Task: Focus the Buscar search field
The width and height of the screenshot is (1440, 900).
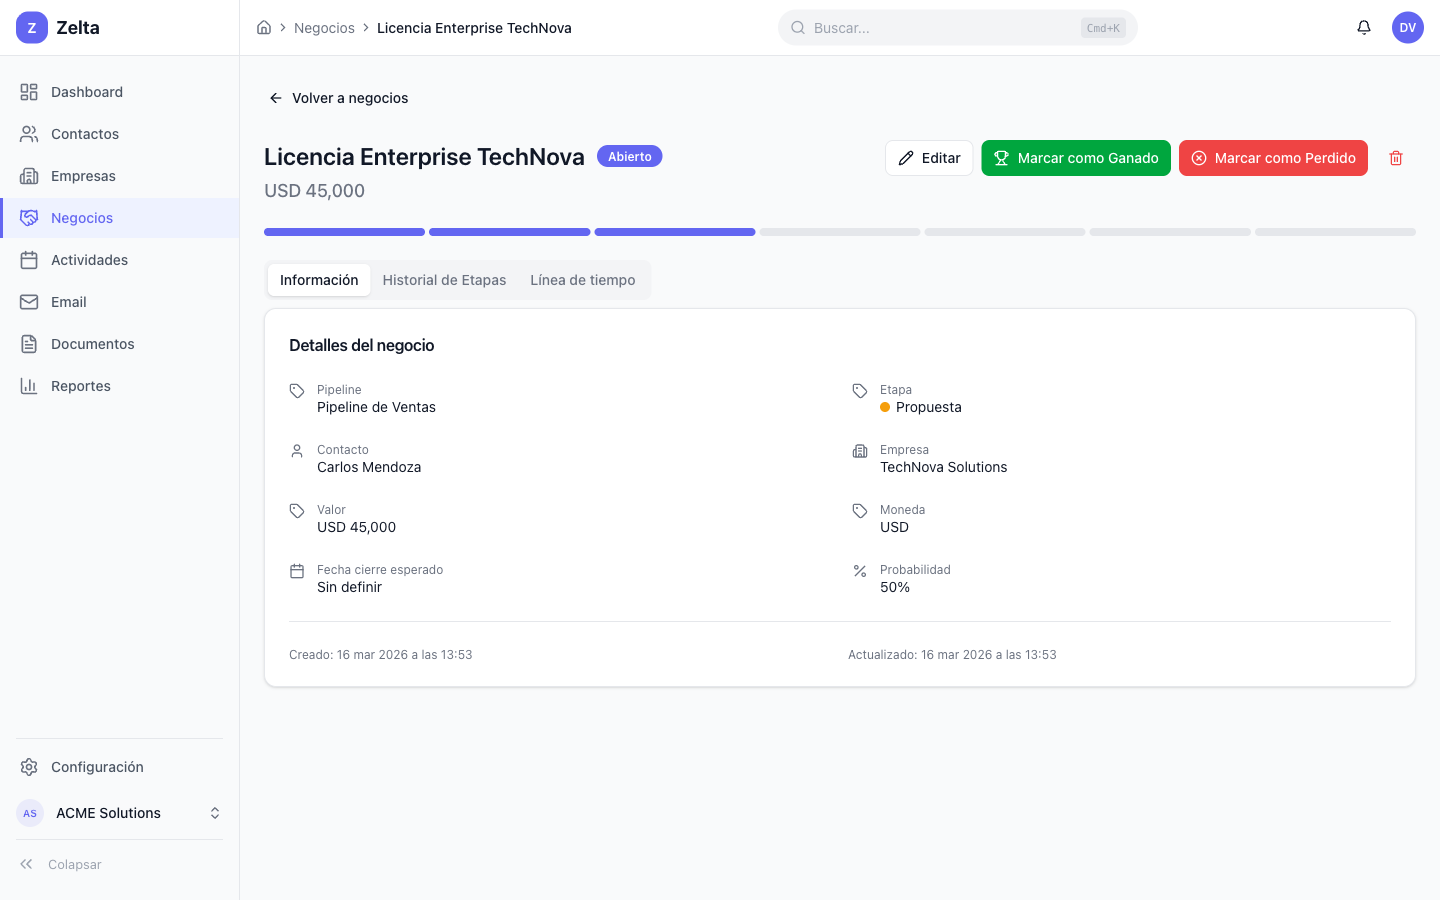Action: tap(940, 28)
